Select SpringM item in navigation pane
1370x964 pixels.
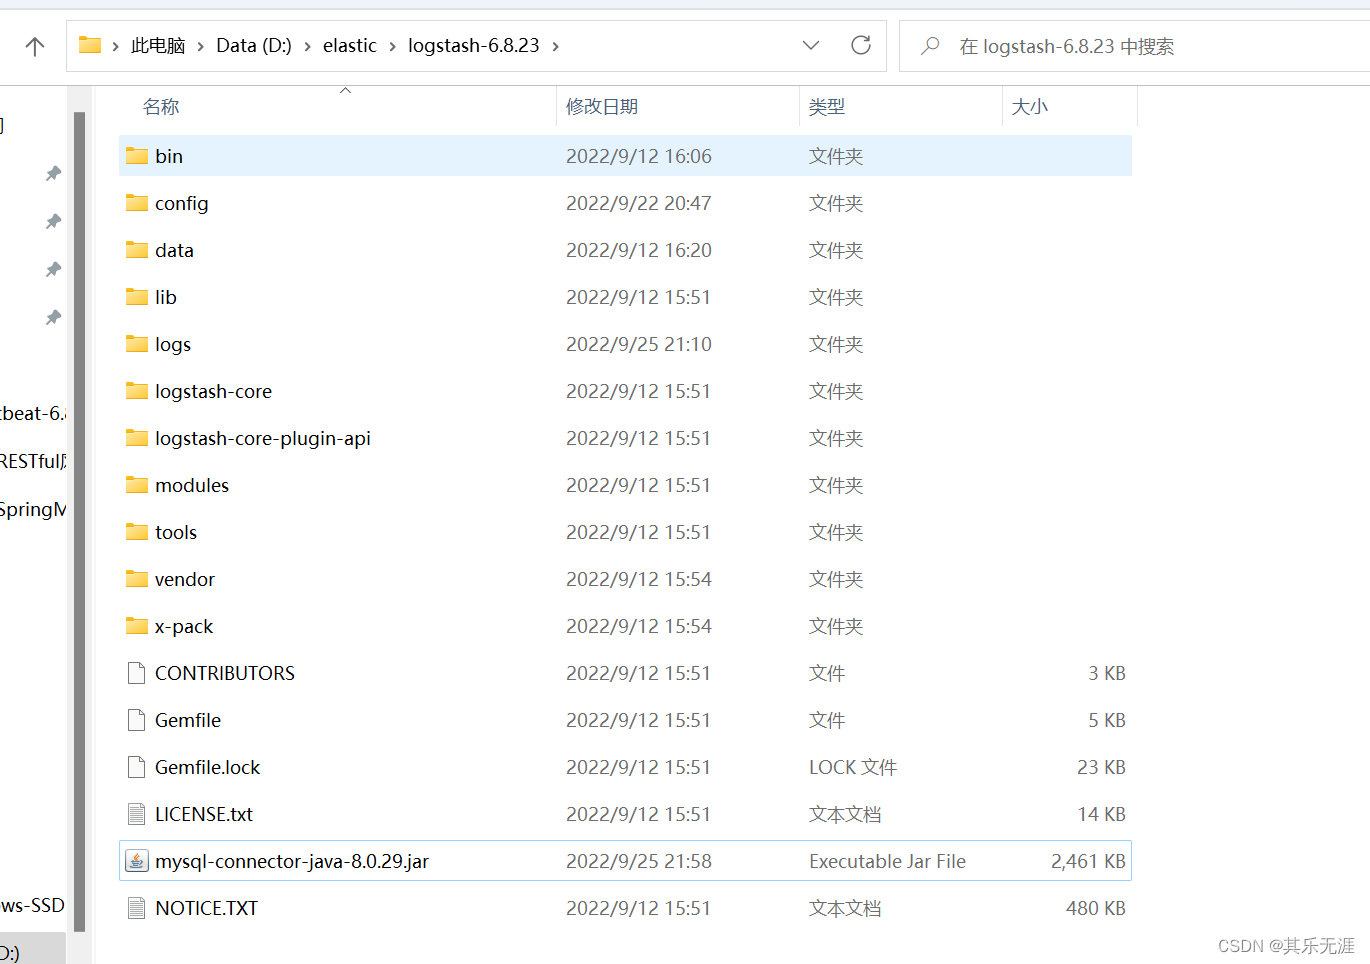(33, 509)
